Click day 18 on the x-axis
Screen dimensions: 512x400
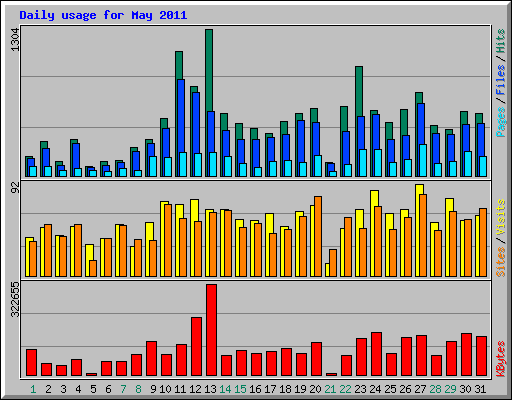point(285,389)
